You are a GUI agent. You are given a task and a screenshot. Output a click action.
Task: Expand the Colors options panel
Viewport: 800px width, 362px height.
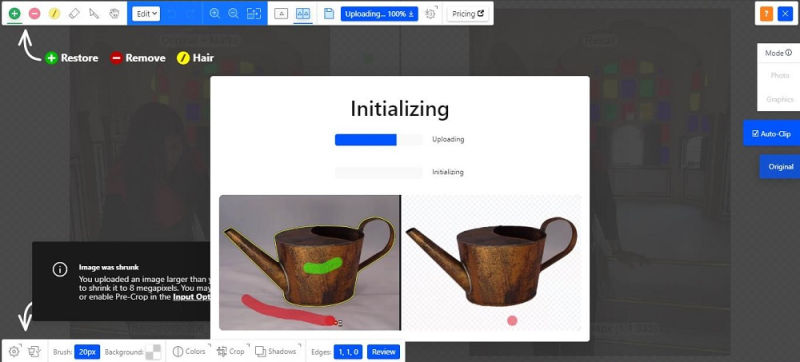189,351
